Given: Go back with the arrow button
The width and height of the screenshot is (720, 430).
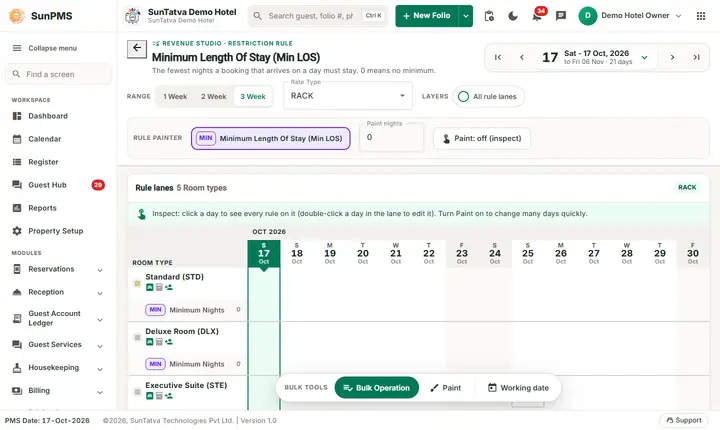Looking at the screenshot, I should [x=137, y=48].
